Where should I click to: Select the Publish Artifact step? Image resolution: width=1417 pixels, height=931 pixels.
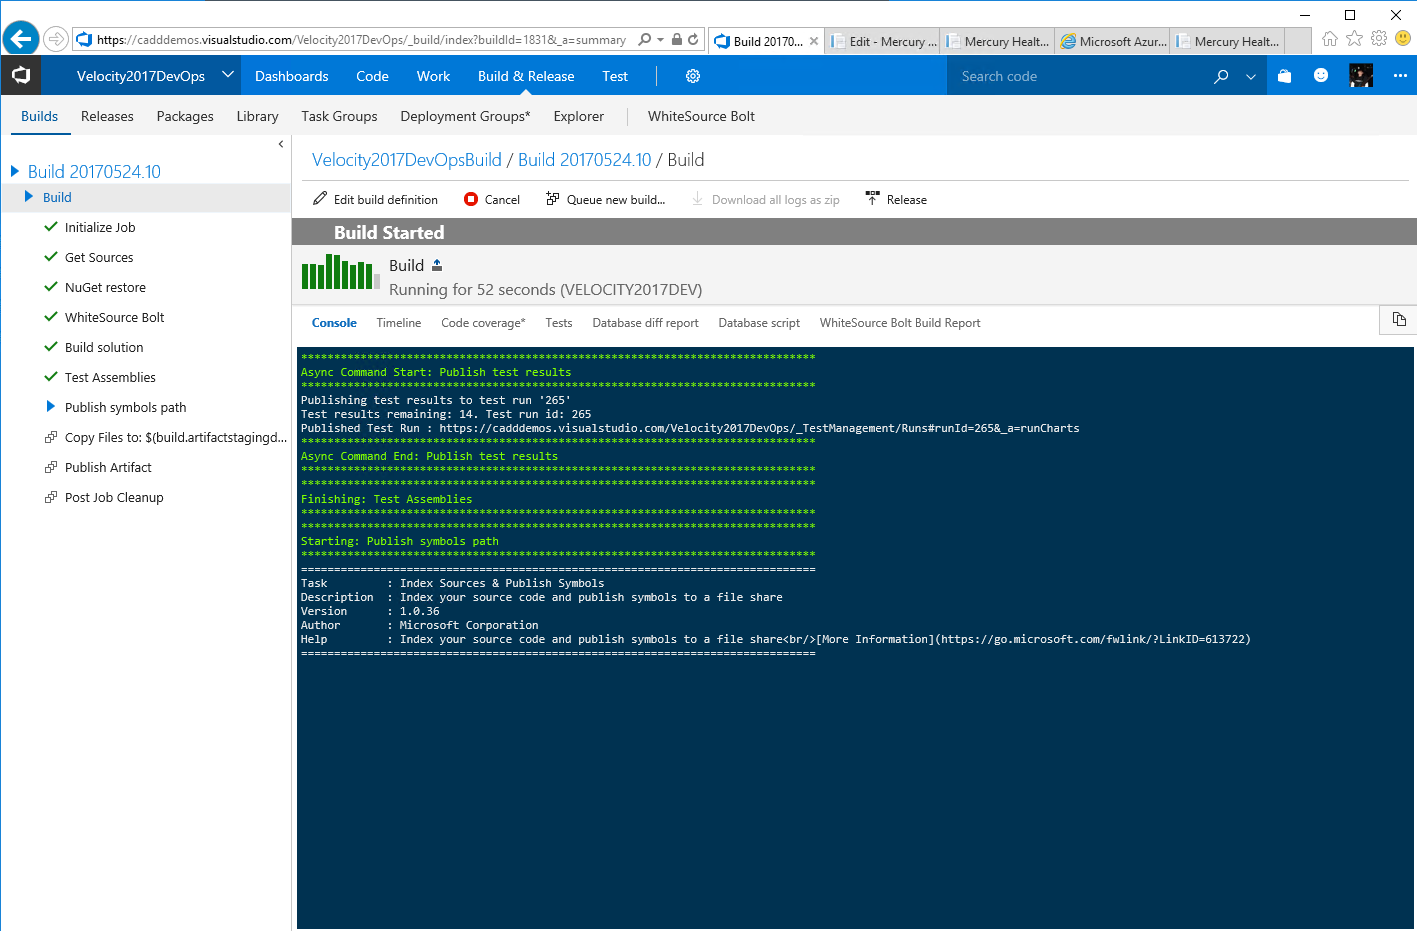[x=108, y=467]
